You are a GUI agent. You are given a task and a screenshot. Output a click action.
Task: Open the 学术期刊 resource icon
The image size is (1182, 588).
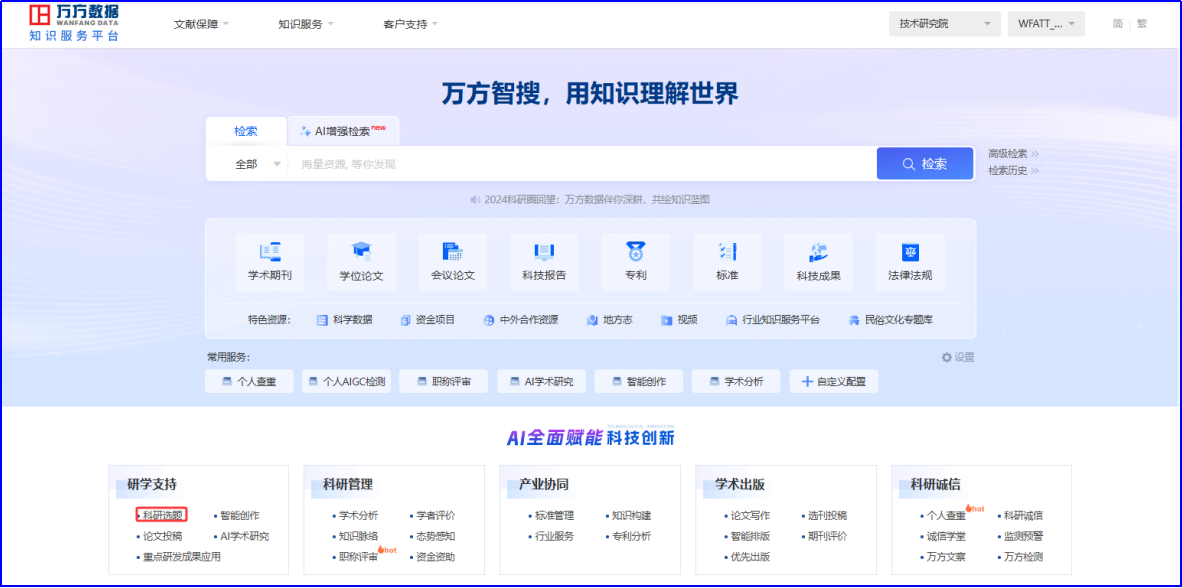pyautogui.click(x=270, y=252)
